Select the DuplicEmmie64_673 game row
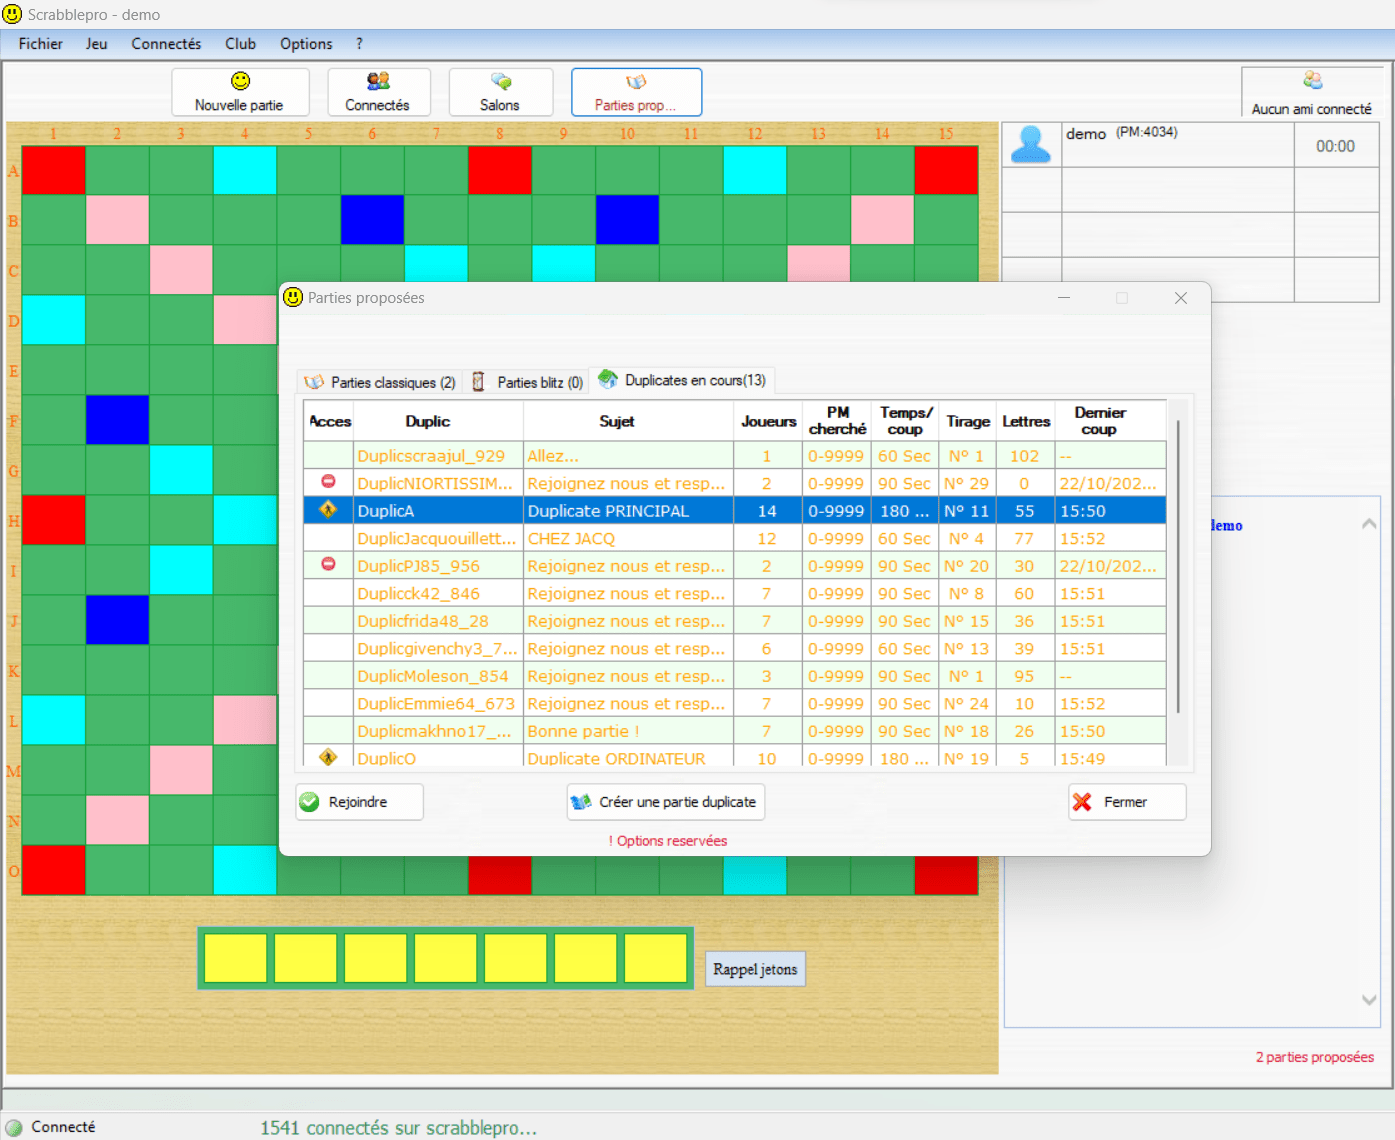 coord(735,703)
